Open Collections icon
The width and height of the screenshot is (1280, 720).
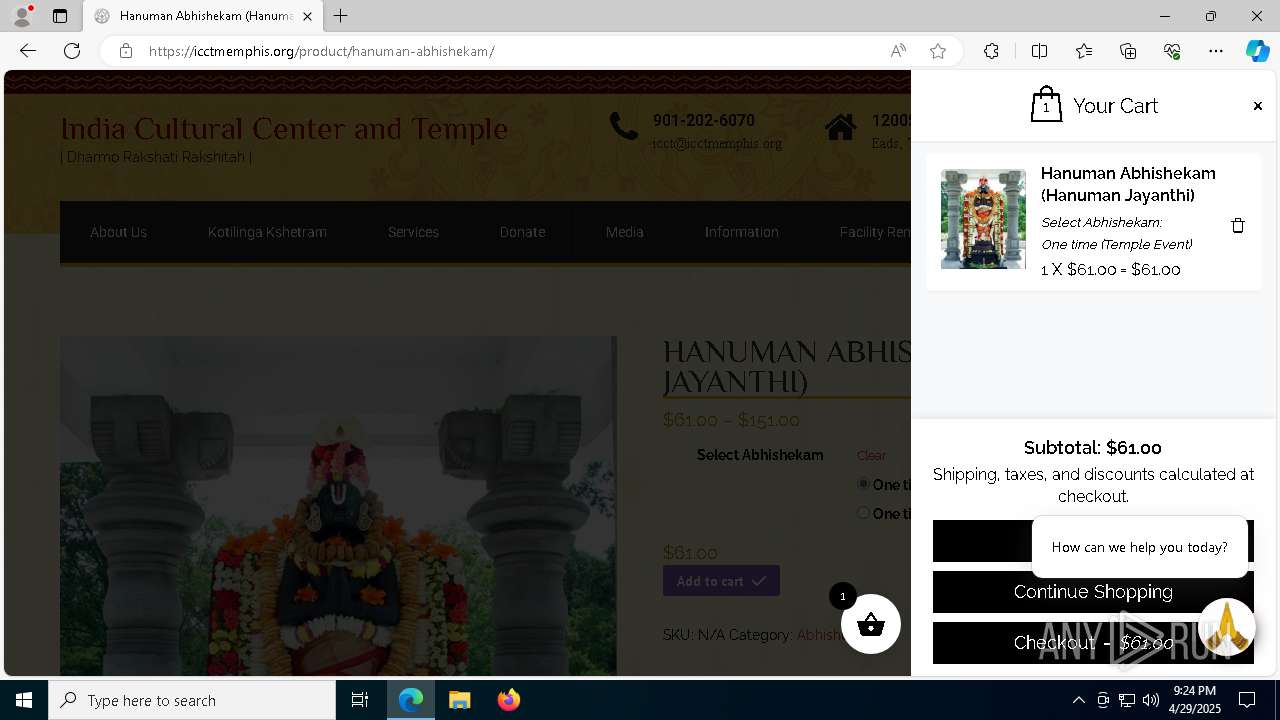tap(1128, 51)
